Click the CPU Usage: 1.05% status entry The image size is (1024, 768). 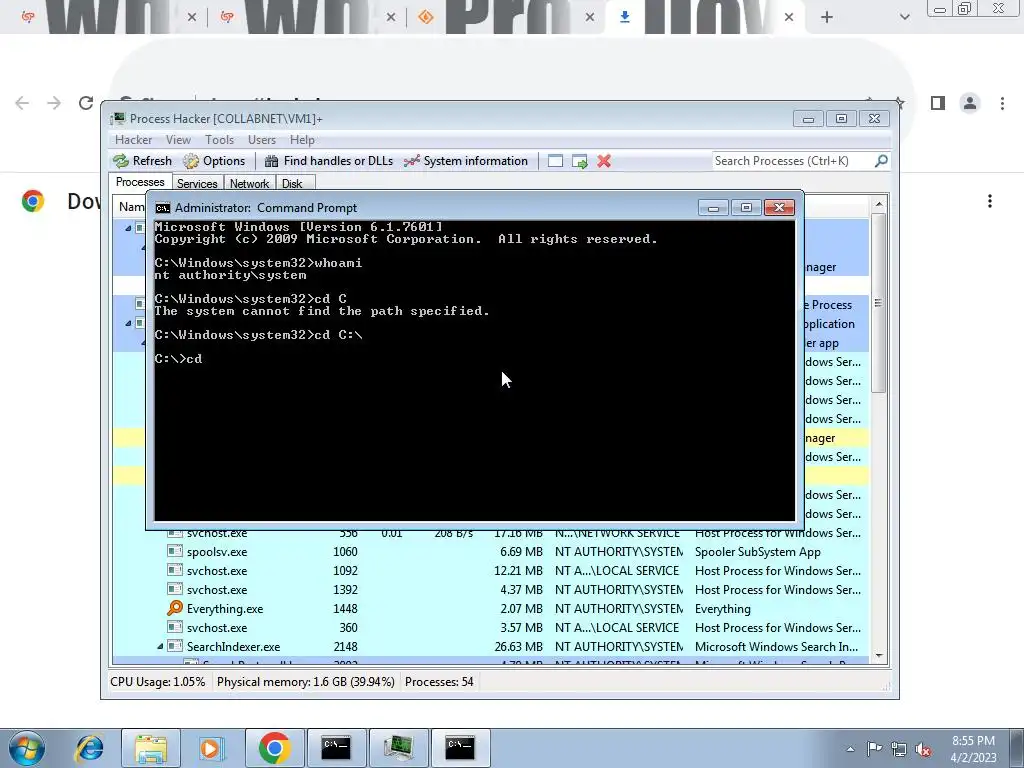point(157,682)
